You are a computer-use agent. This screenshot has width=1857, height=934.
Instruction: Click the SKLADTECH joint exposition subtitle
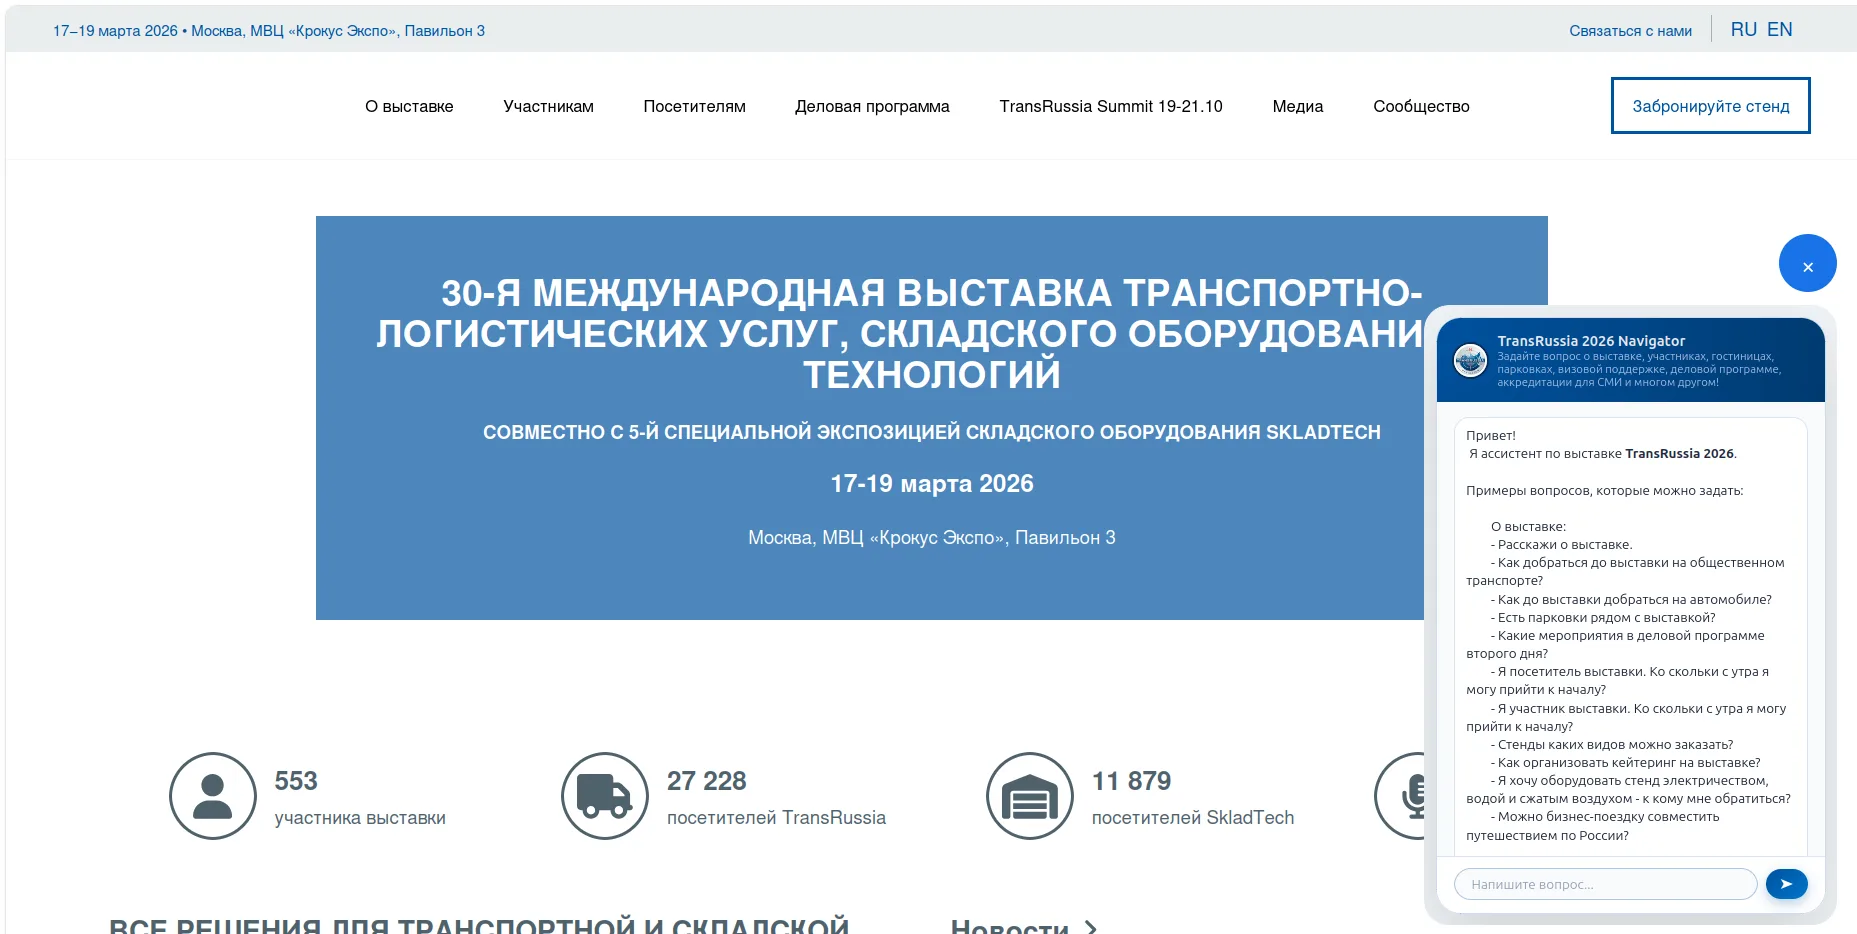coord(932,432)
